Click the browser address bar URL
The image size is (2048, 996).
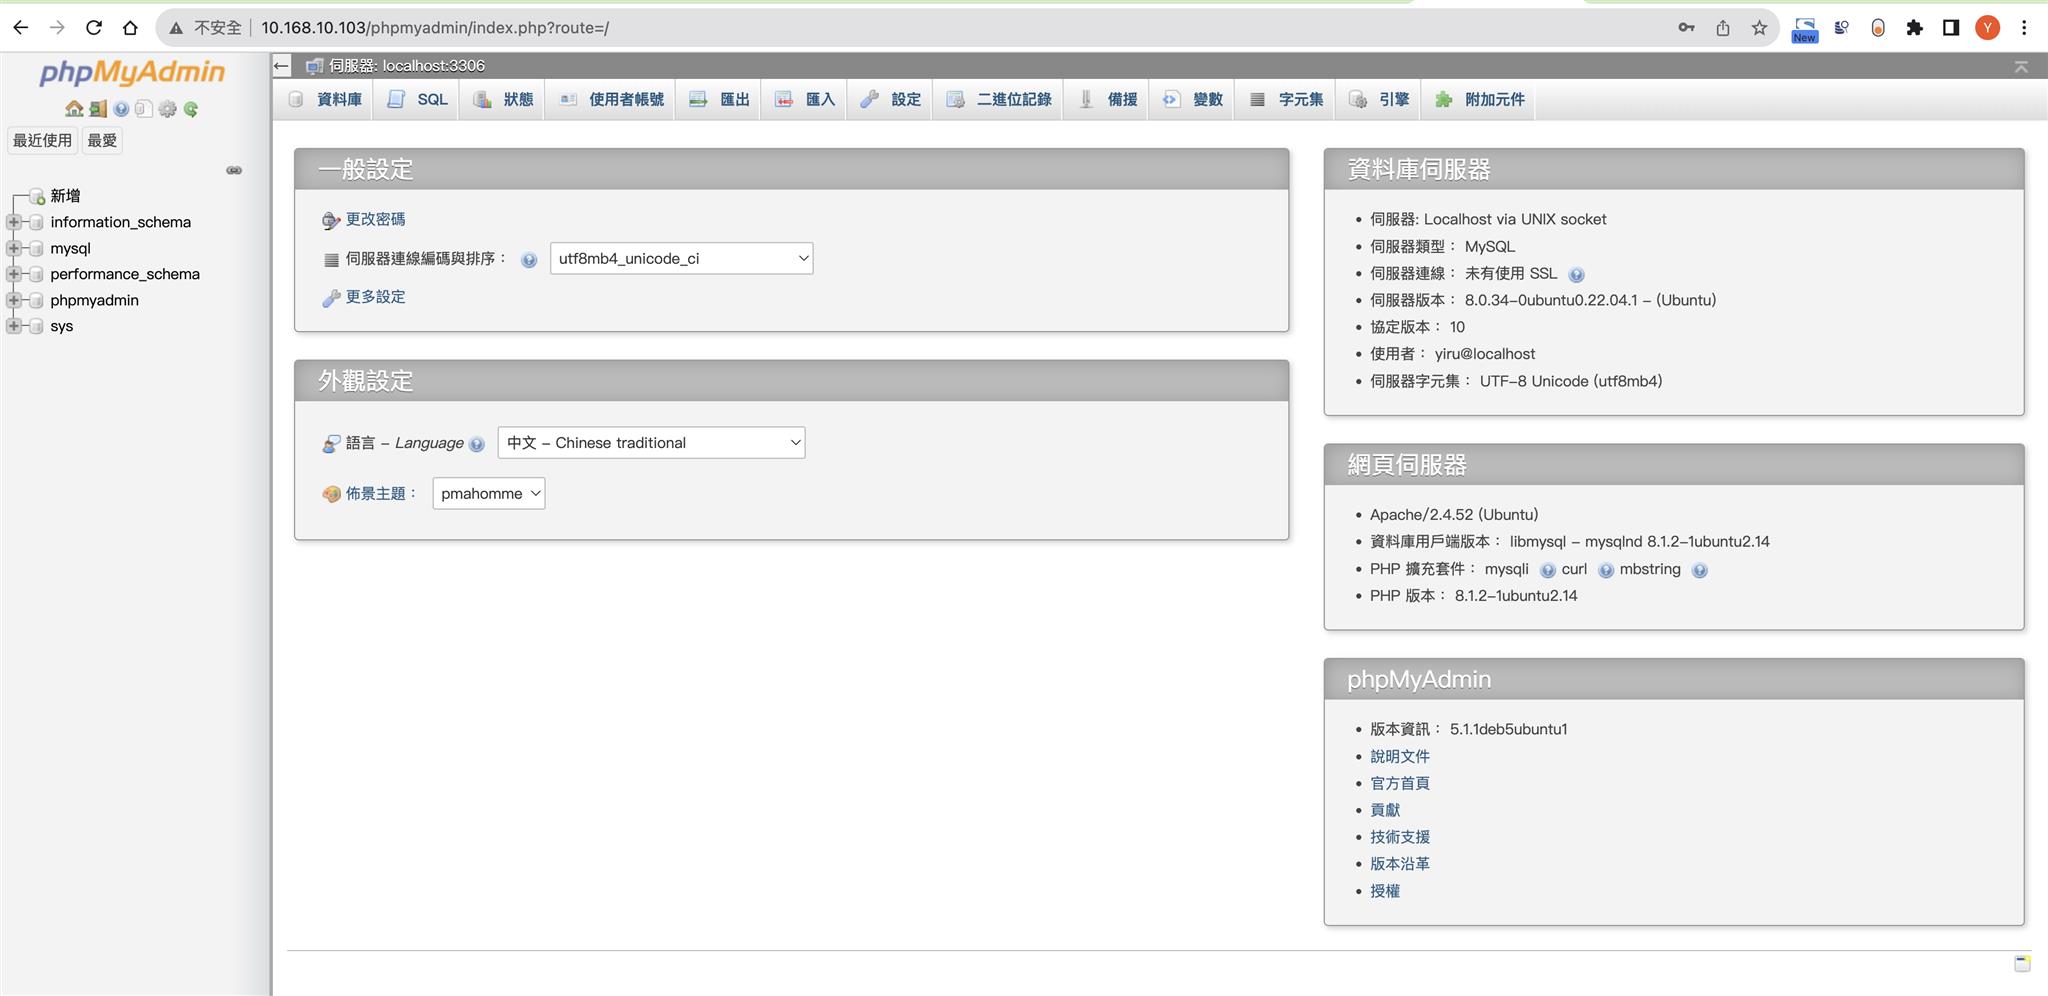click(x=435, y=28)
